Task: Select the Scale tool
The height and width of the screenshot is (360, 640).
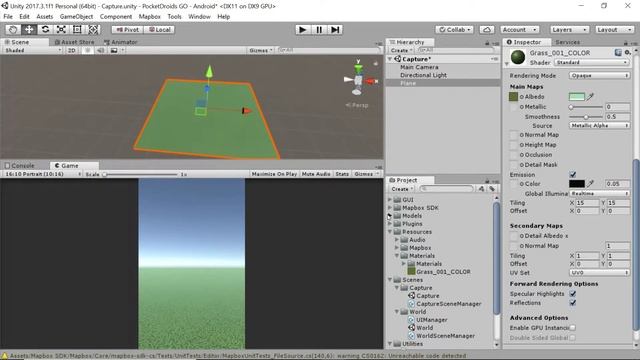Action: click(61, 30)
